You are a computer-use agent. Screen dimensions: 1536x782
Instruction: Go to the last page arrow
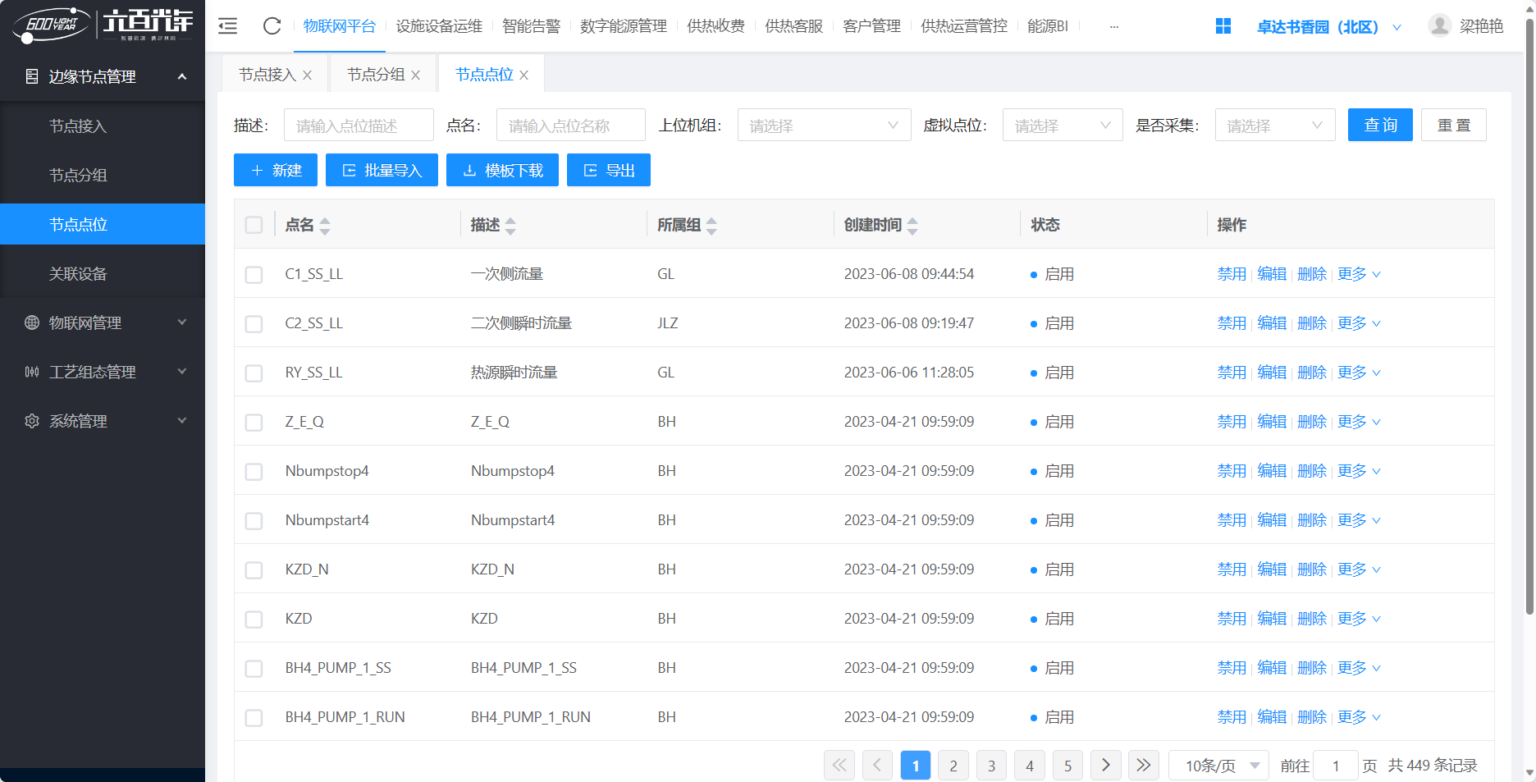(1143, 766)
